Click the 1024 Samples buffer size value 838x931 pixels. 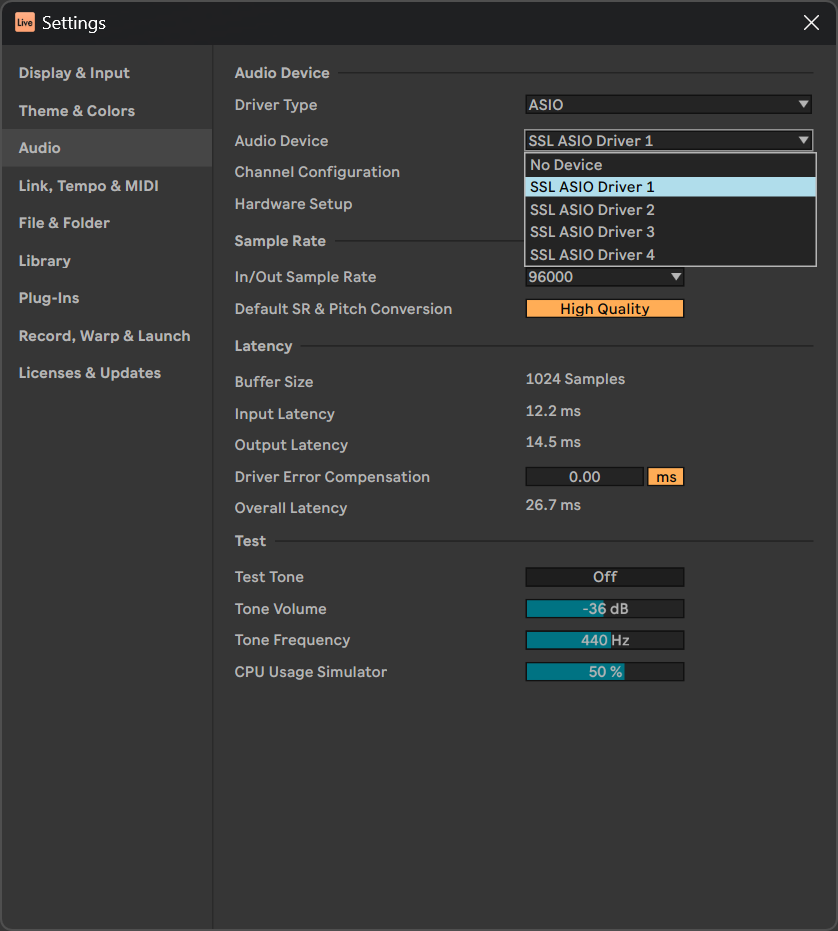[575, 379]
